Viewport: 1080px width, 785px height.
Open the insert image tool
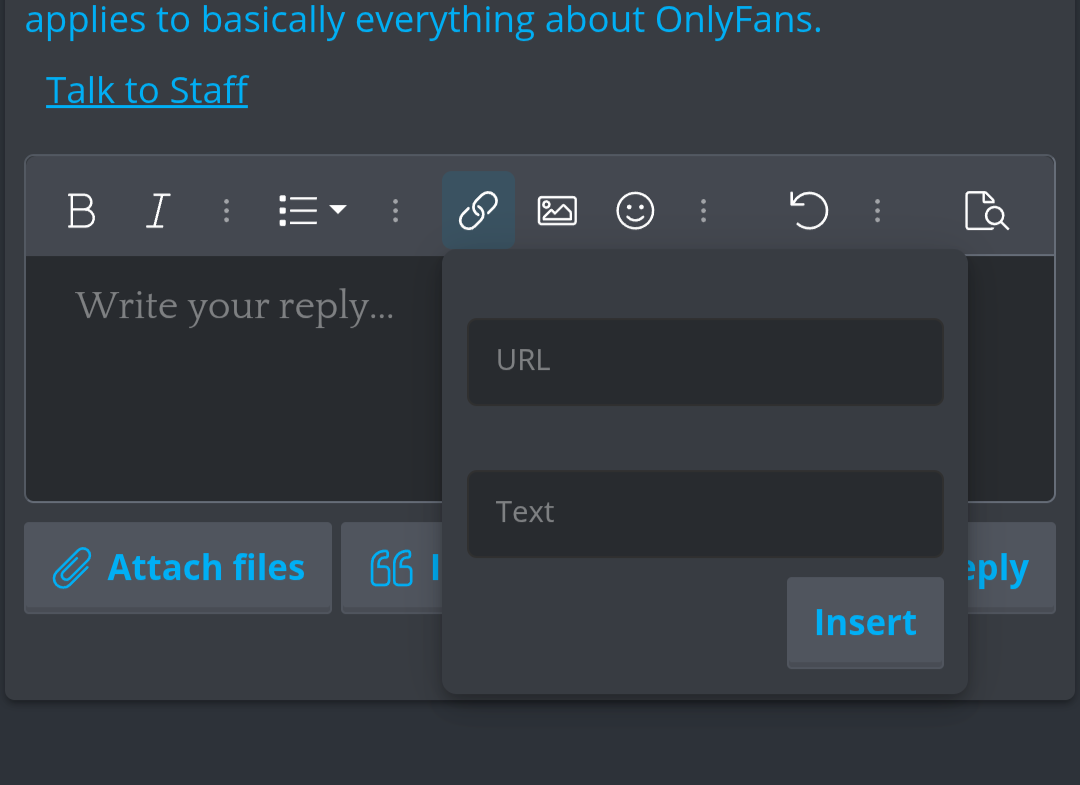click(557, 210)
